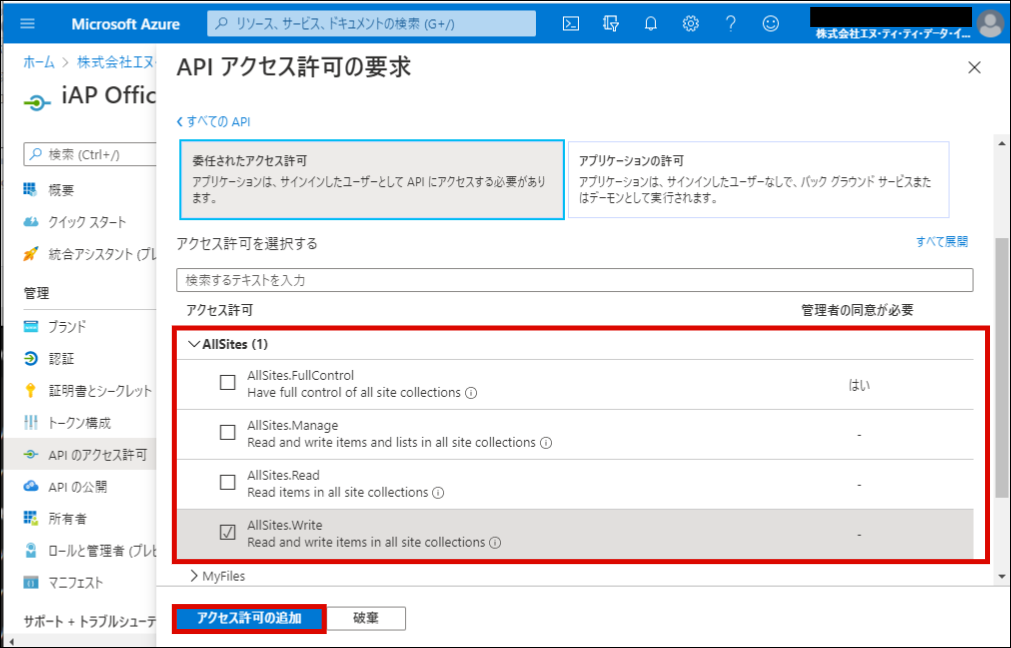Click the AllSites.Manage permission name
This screenshot has height=648, width=1011.
coord(293,426)
